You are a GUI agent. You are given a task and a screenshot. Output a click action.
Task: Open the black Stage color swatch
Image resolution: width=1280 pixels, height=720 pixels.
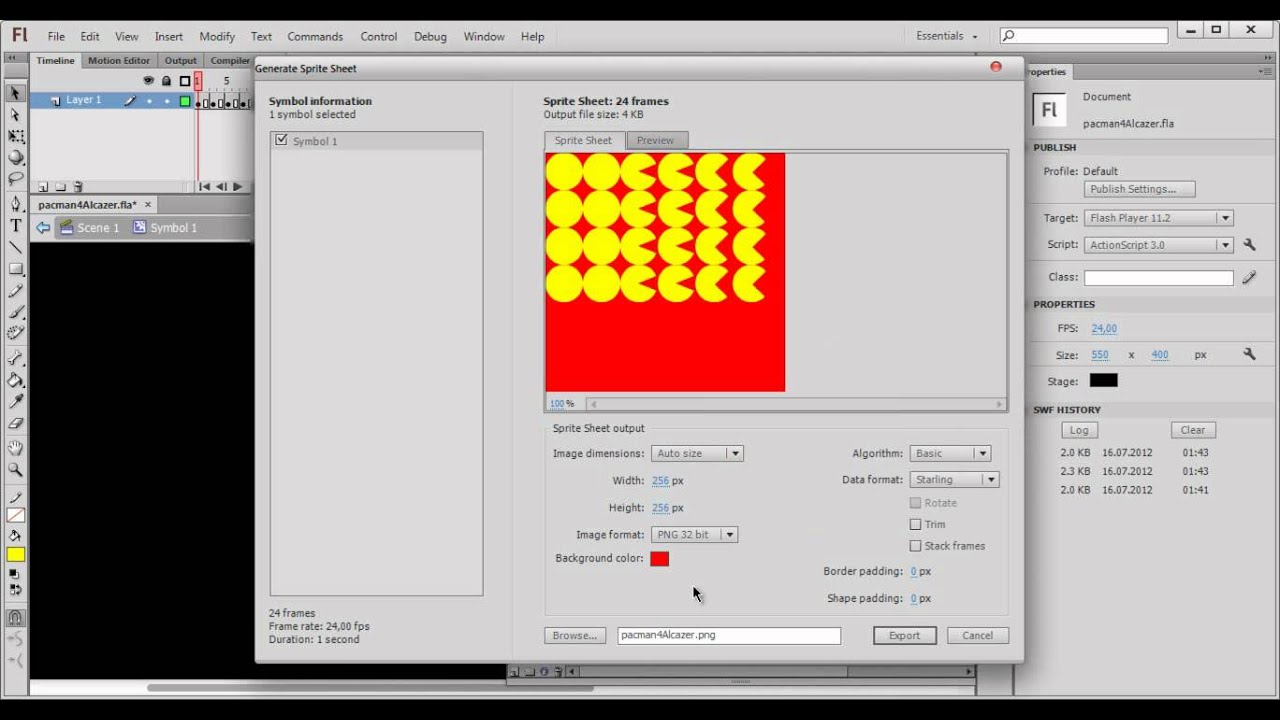pos(1103,381)
